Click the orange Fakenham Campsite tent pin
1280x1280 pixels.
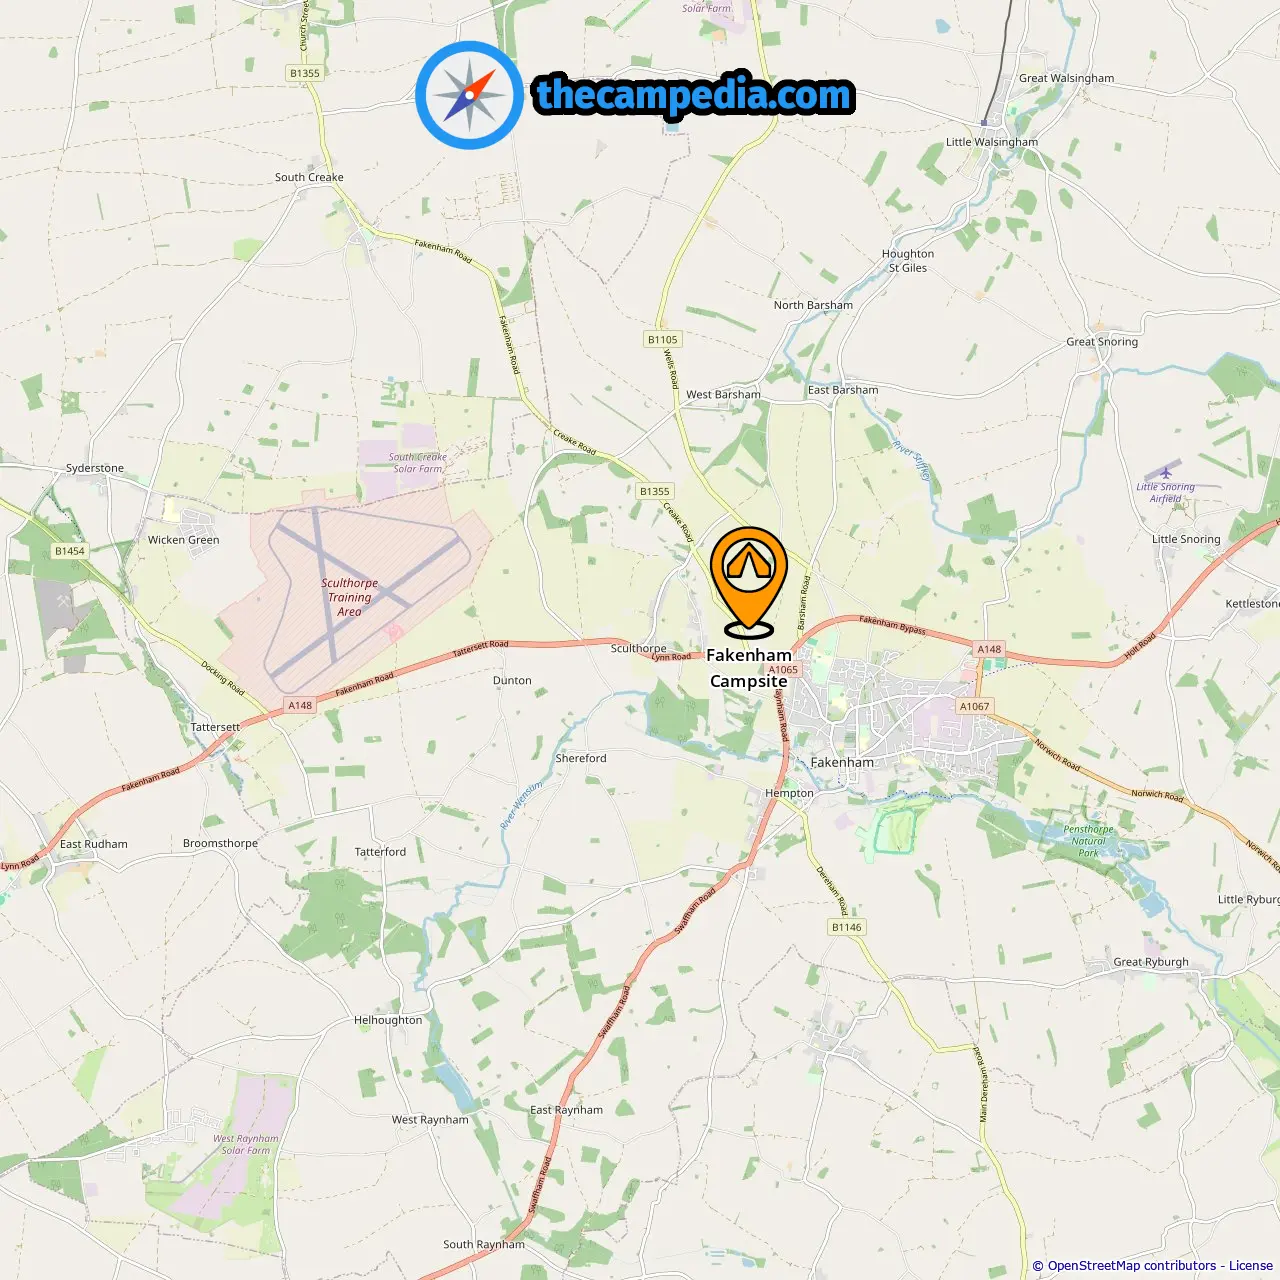749,581
